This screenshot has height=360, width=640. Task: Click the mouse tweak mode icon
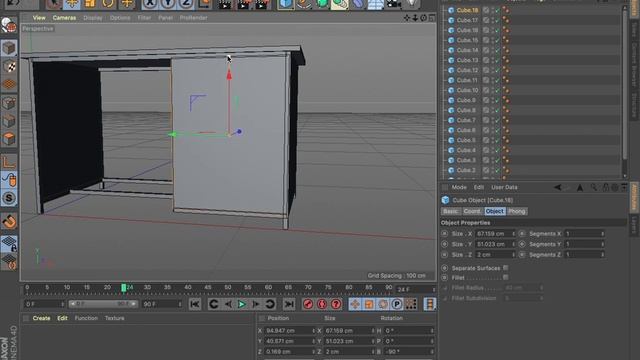(x=9, y=180)
